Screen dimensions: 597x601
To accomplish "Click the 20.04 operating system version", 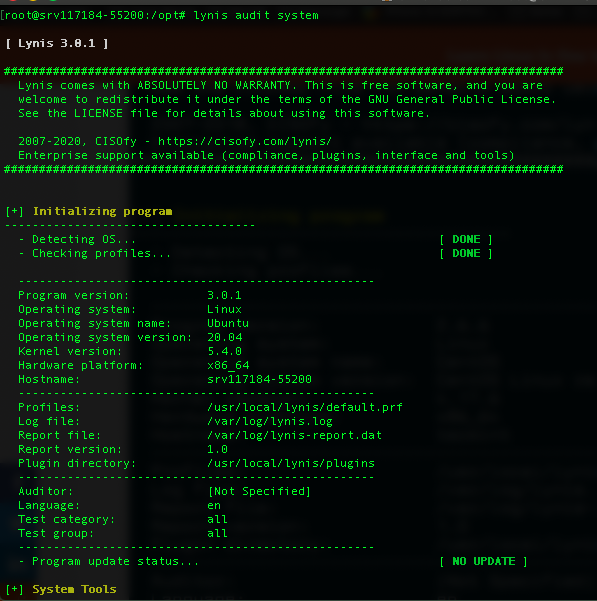I will coord(224,337).
